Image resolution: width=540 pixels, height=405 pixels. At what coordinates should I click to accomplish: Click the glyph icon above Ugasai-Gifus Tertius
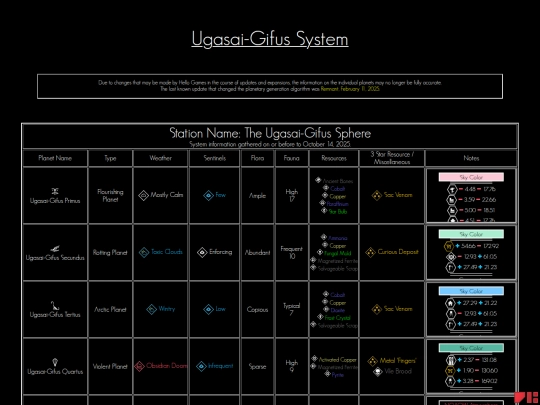tap(55, 305)
